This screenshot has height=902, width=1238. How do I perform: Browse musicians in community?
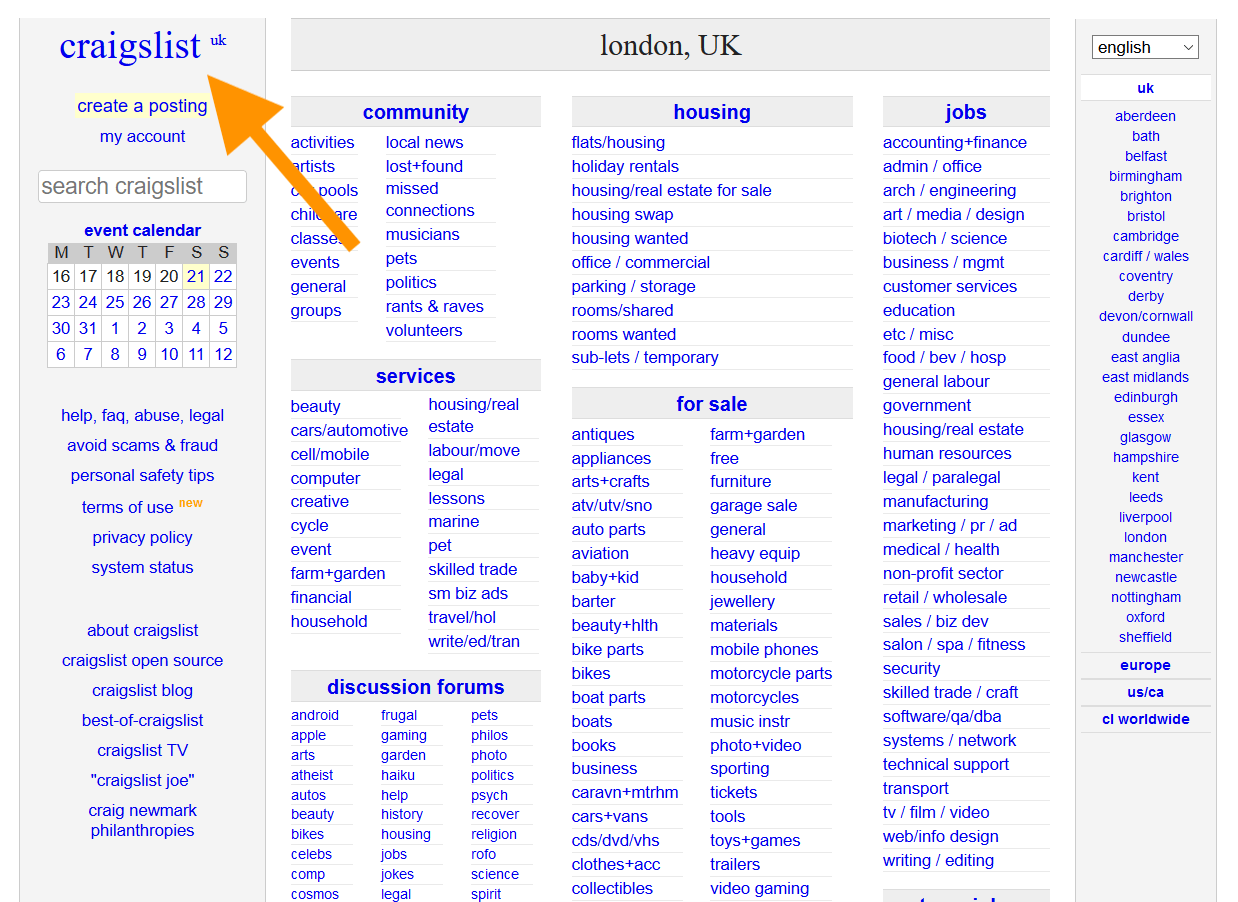point(422,234)
